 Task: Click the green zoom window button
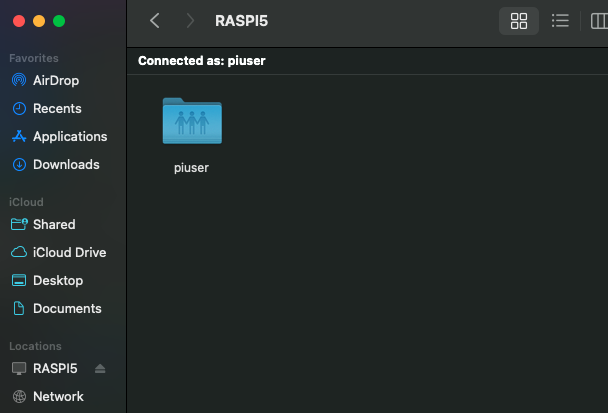click(59, 20)
